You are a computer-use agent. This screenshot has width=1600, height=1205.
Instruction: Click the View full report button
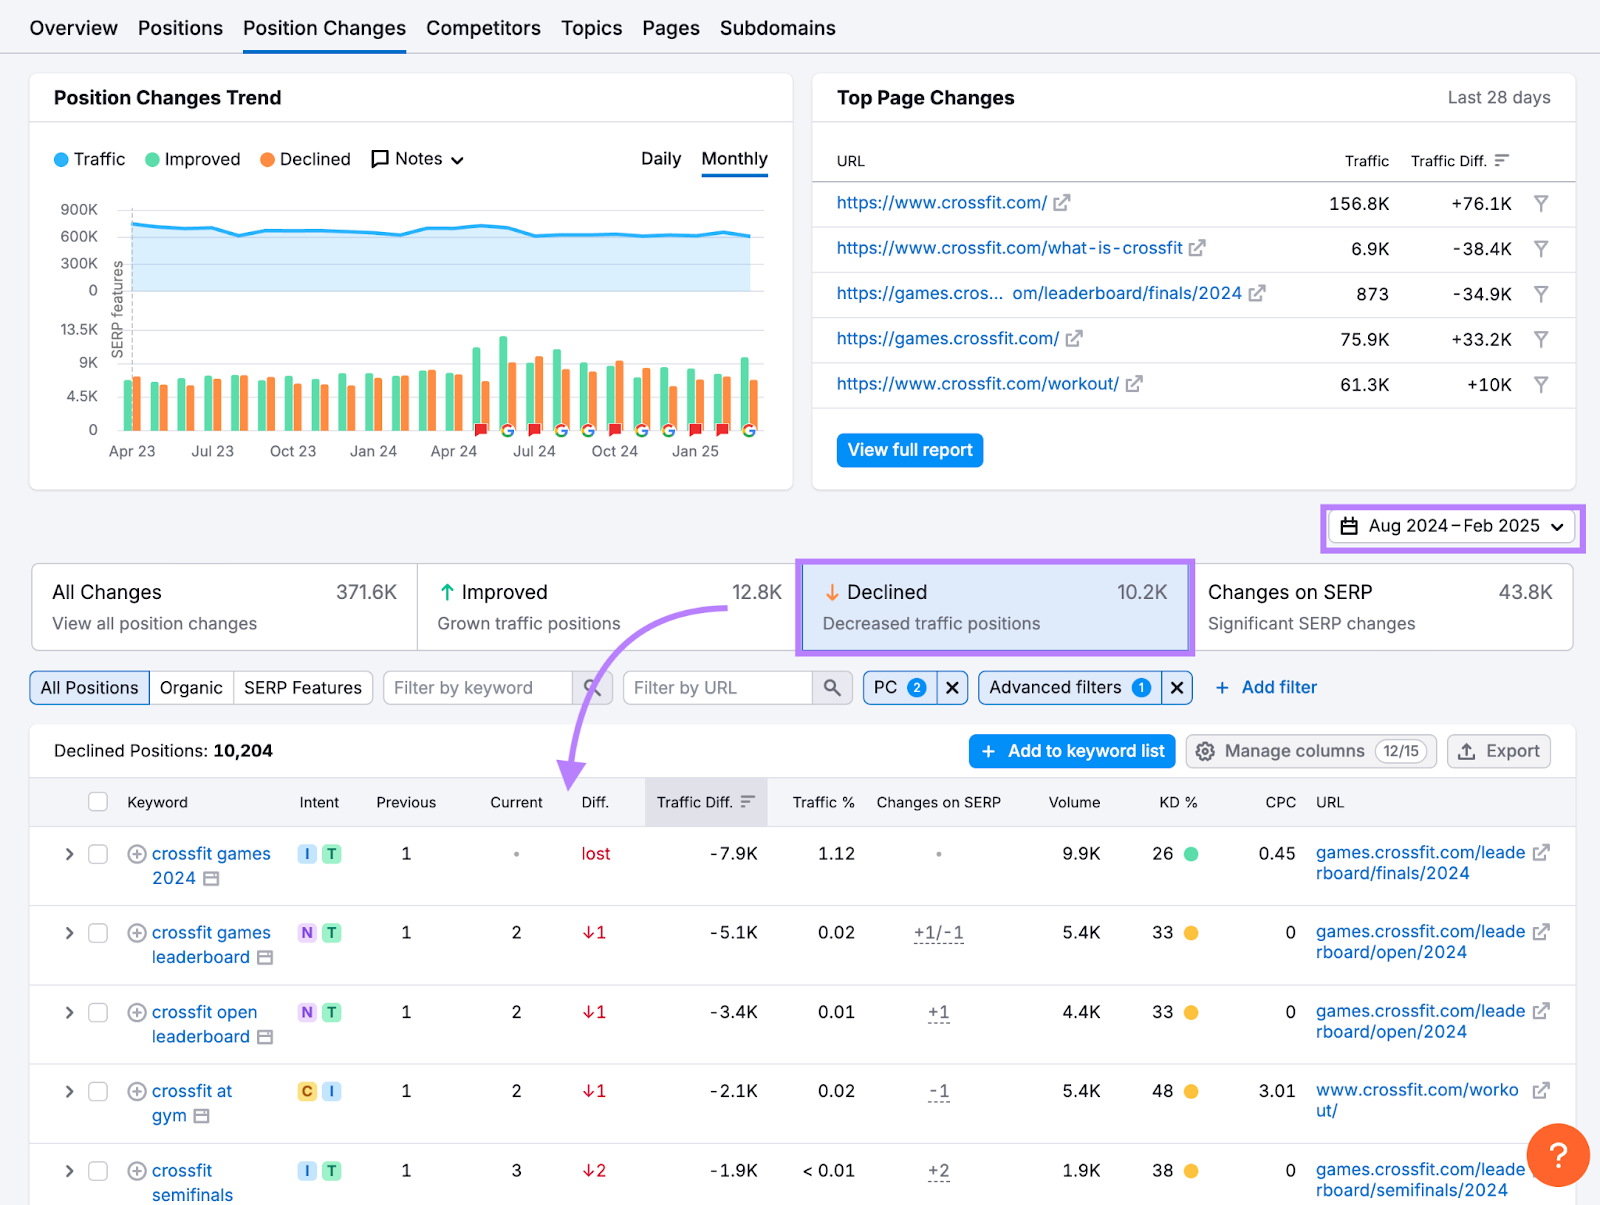pos(909,450)
